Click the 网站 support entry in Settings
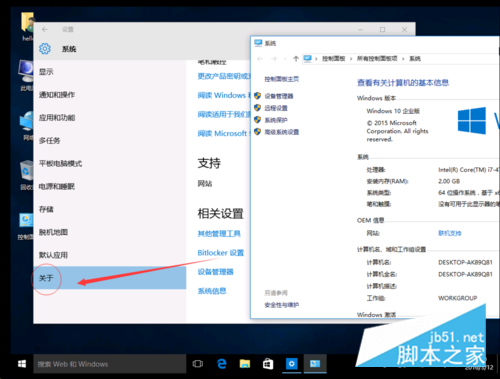Screen dimensions: 500x379 click(x=205, y=183)
